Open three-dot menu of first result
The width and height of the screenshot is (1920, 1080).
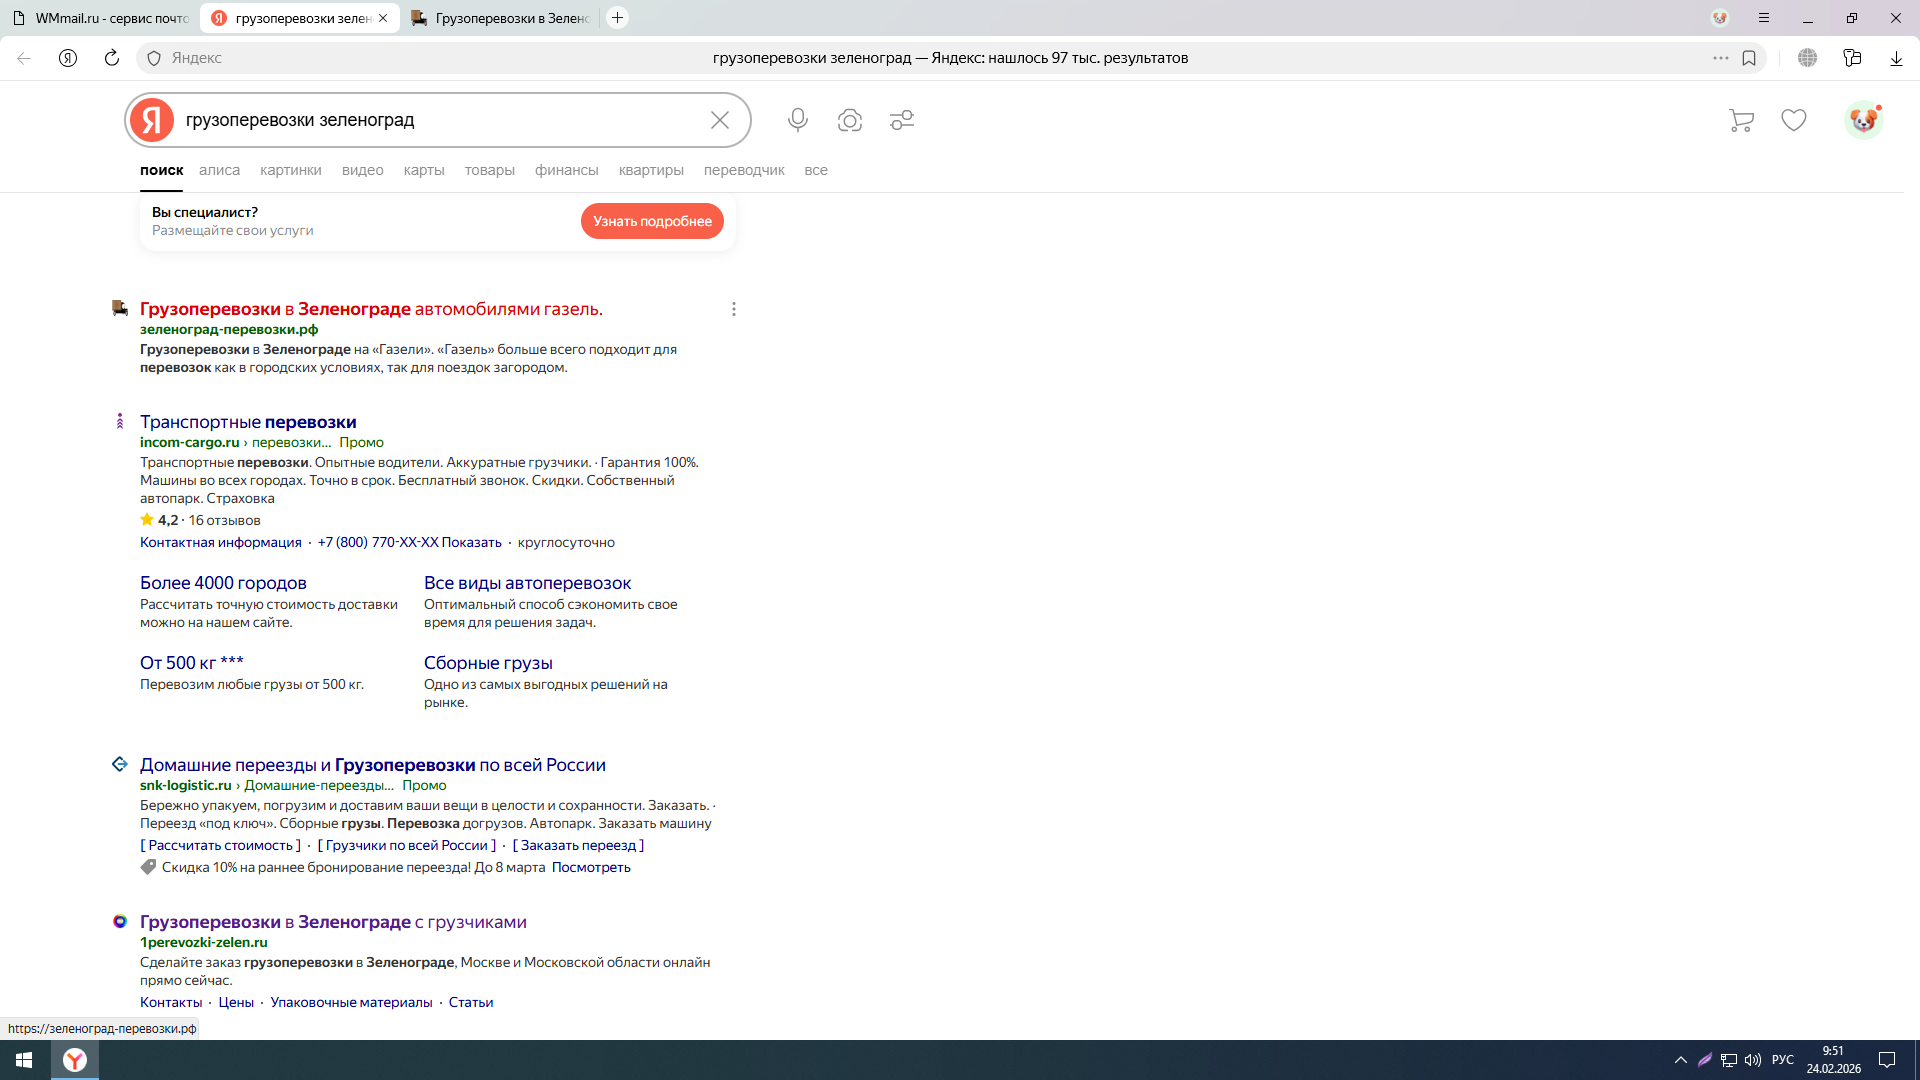(734, 309)
